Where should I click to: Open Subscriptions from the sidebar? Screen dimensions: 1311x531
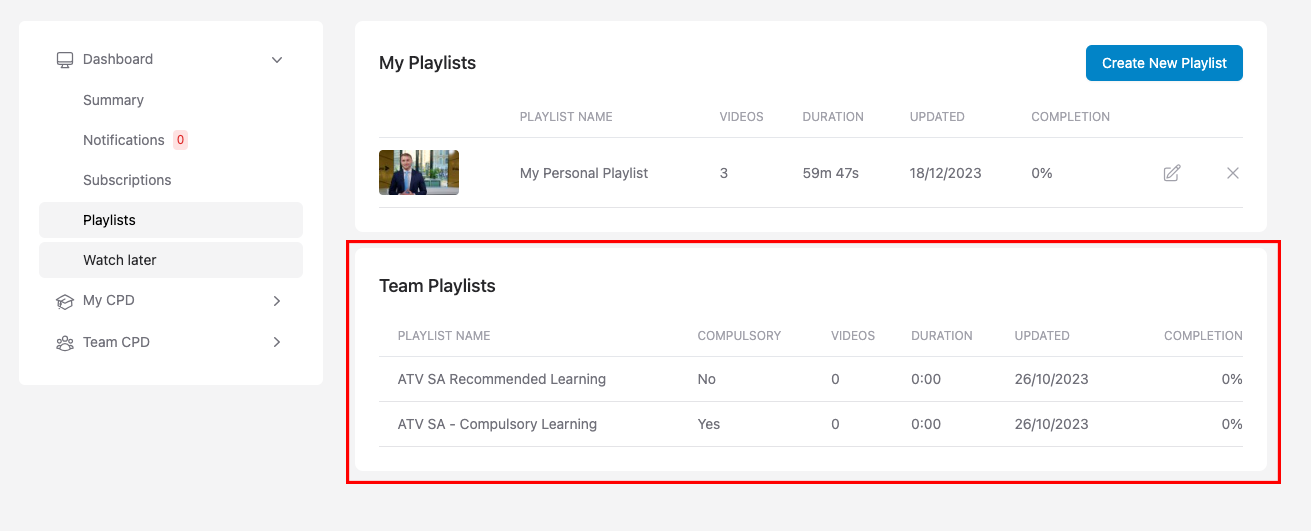pos(127,180)
